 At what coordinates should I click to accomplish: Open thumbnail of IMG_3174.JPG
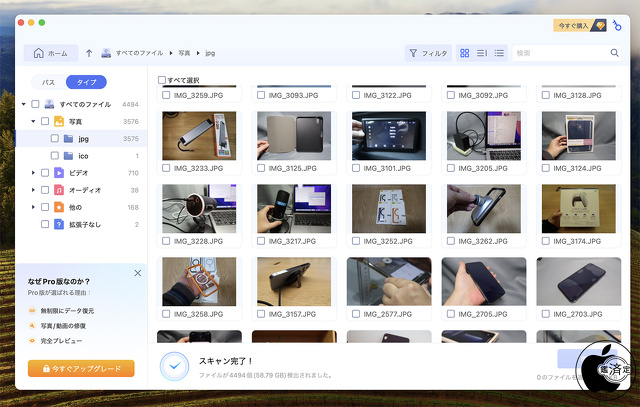click(x=578, y=209)
